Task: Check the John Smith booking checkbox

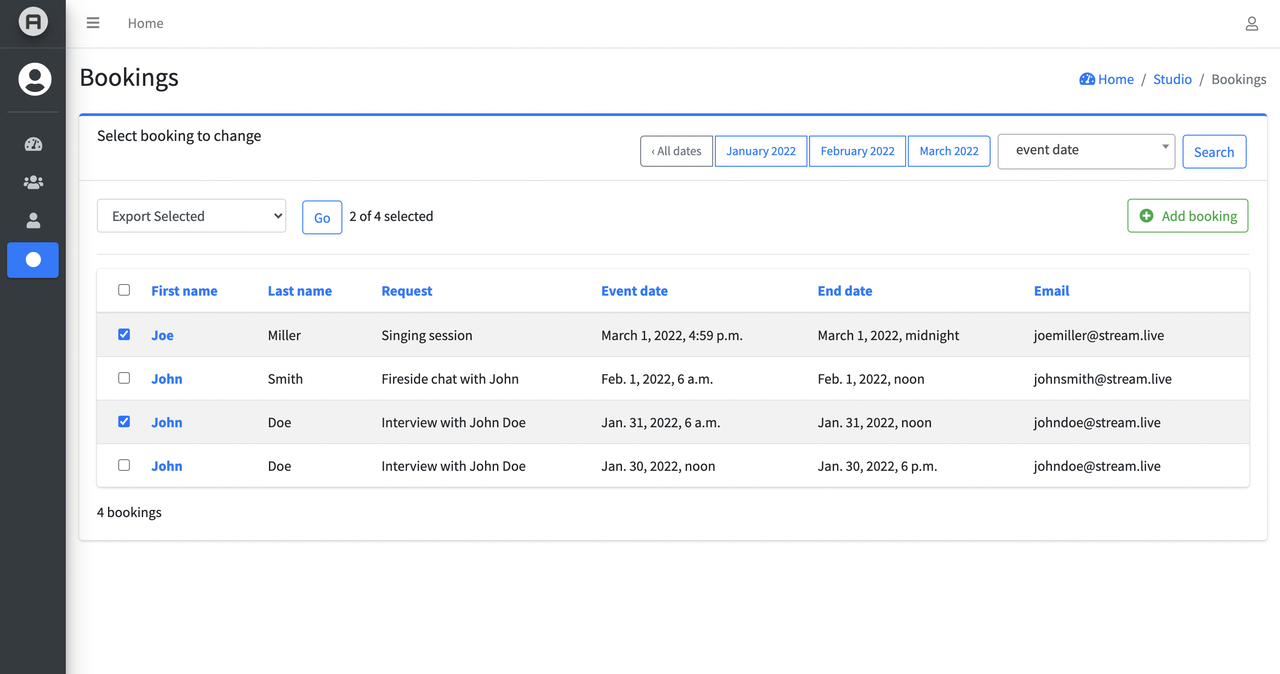Action: tap(124, 379)
